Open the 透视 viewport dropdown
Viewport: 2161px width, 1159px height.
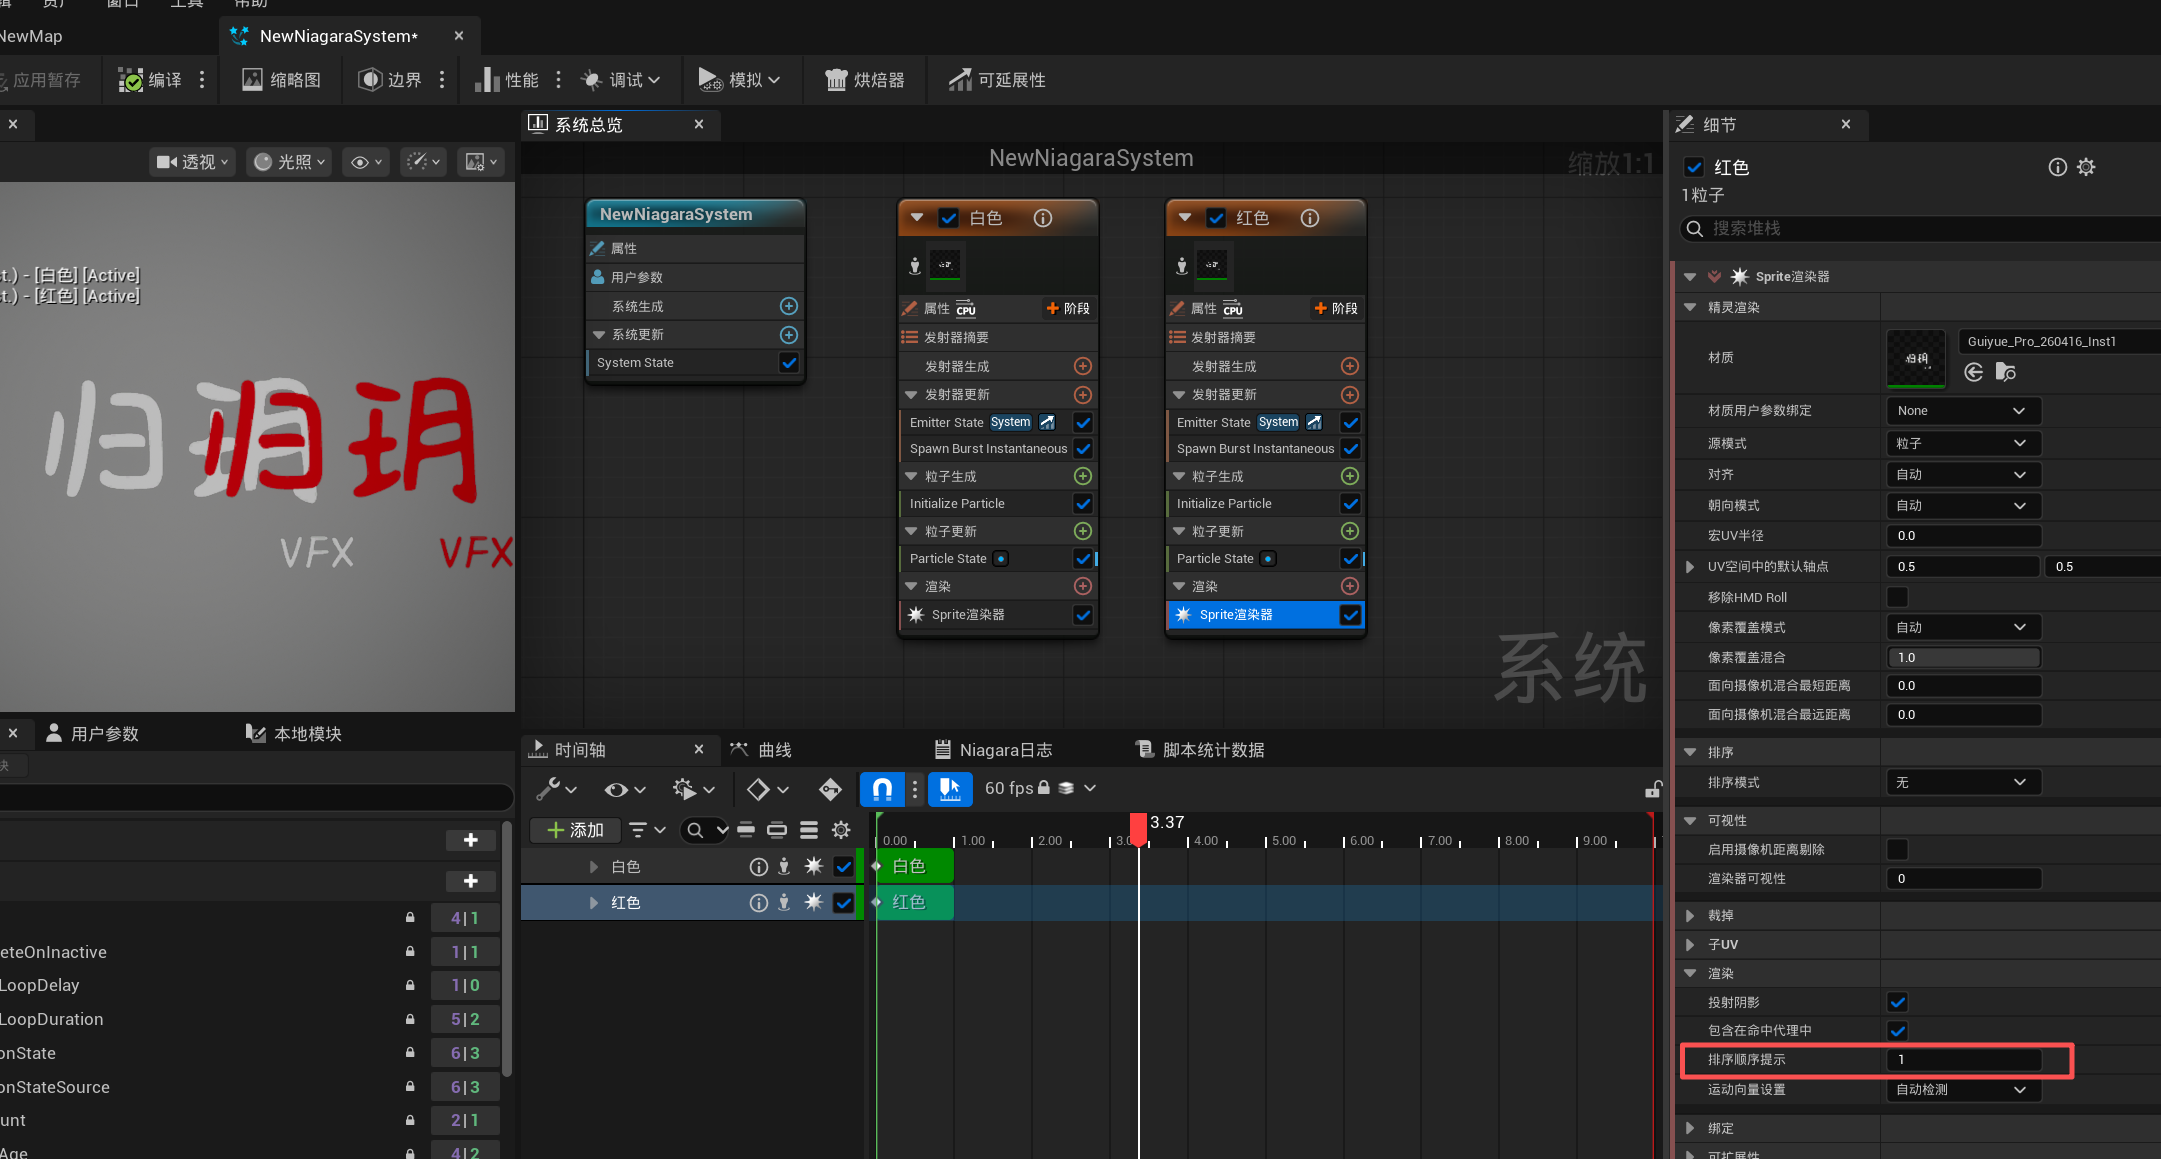click(x=192, y=162)
